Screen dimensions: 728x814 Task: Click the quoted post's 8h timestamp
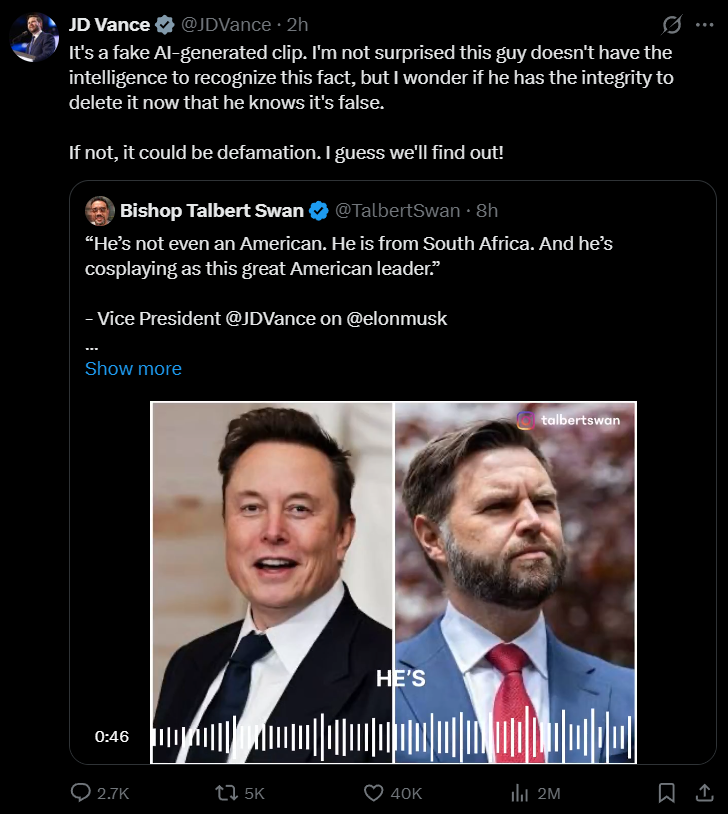487,210
